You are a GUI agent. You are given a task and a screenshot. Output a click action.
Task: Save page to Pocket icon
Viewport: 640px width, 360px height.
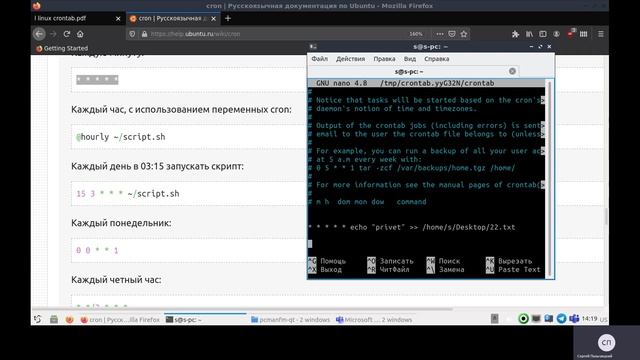click(x=452, y=34)
